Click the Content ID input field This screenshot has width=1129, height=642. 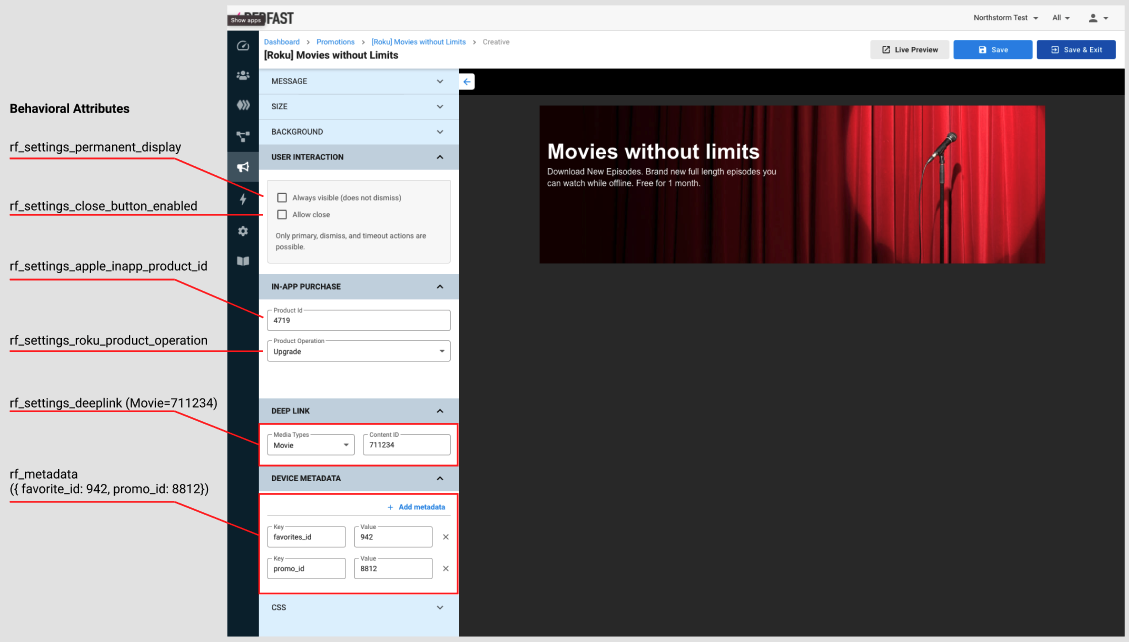[x=407, y=445]
